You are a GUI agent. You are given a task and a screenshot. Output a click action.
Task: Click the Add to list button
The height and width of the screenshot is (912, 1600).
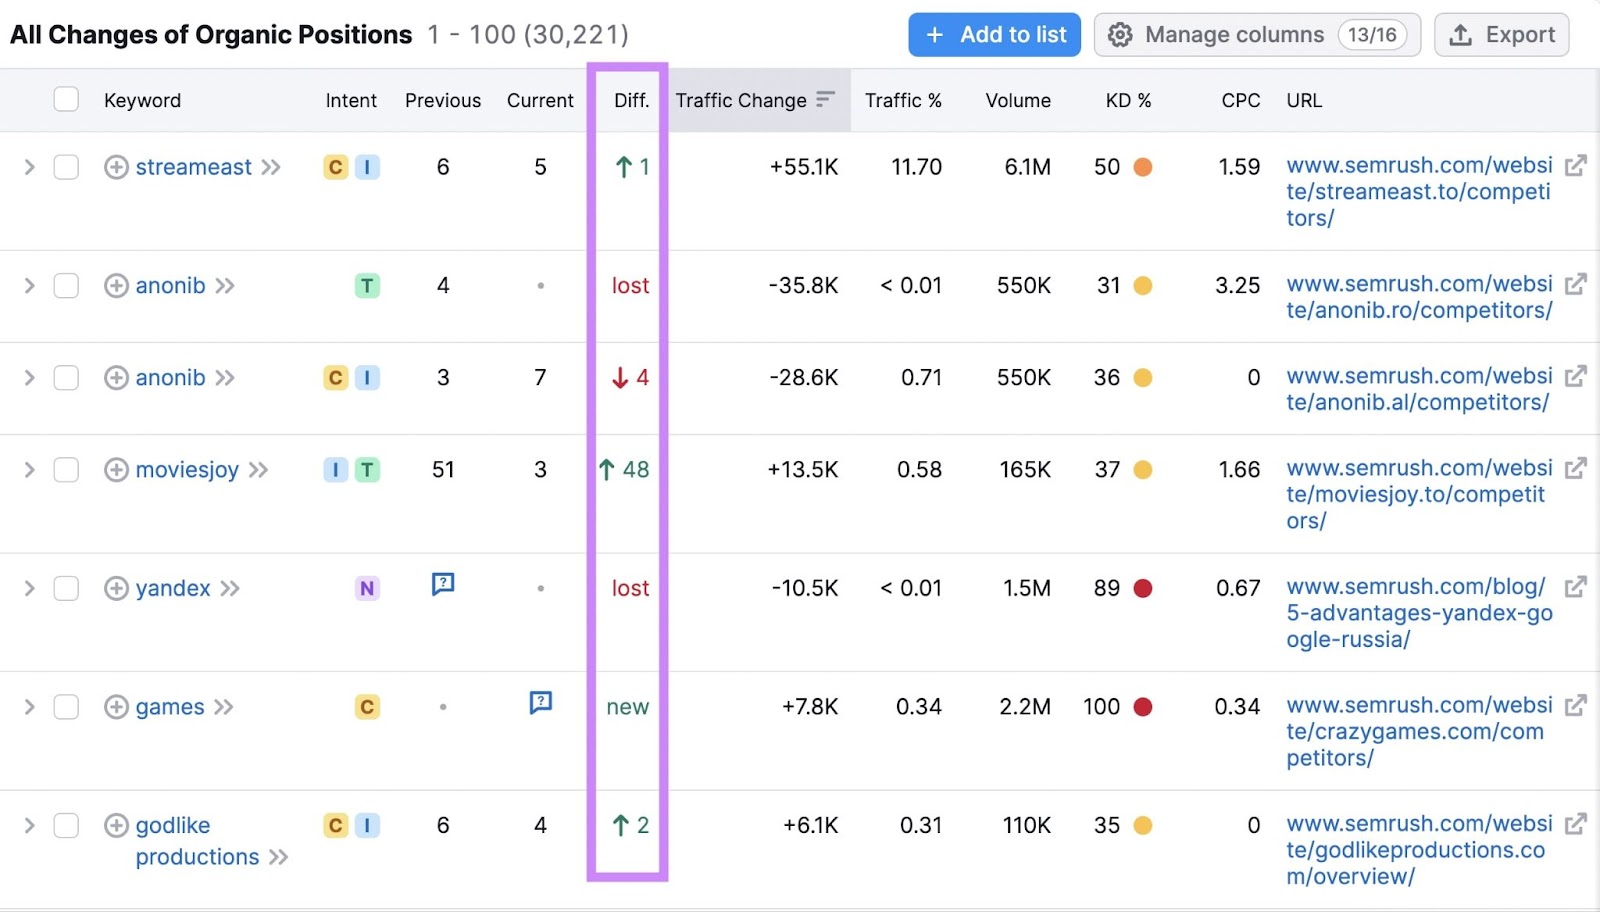[994, 34]
